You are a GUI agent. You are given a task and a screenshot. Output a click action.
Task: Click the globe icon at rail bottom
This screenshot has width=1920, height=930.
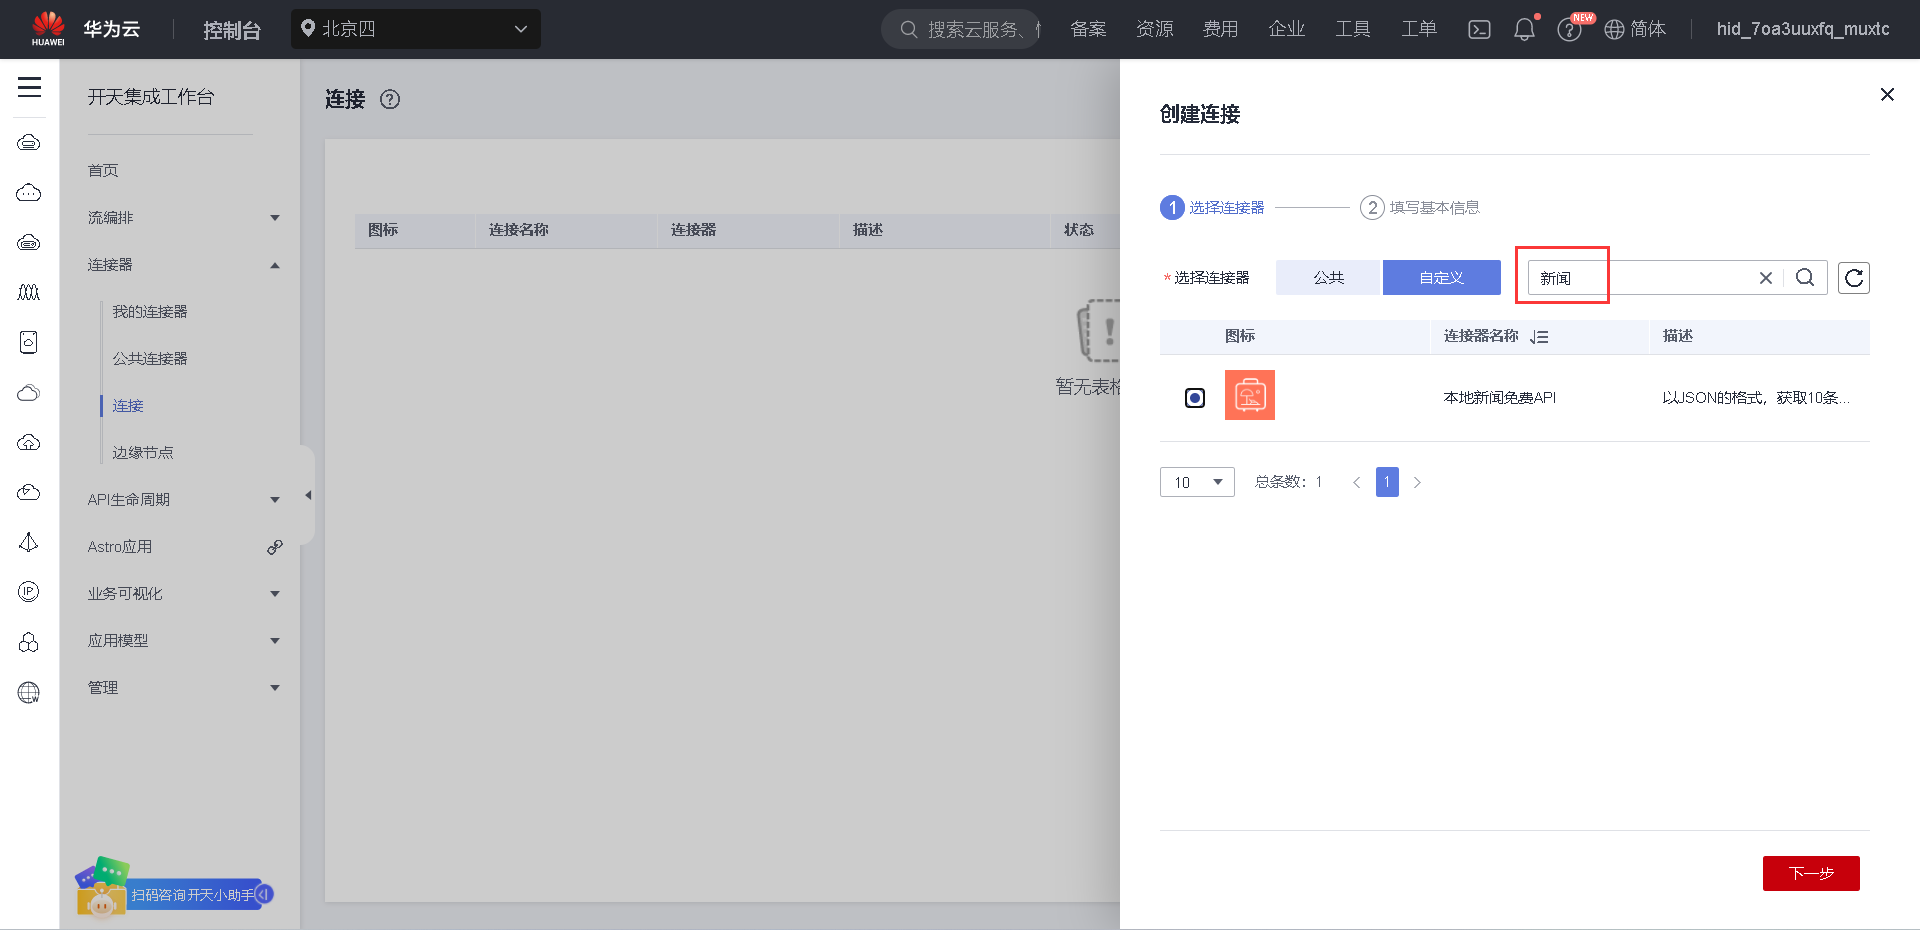click(29, 692)
